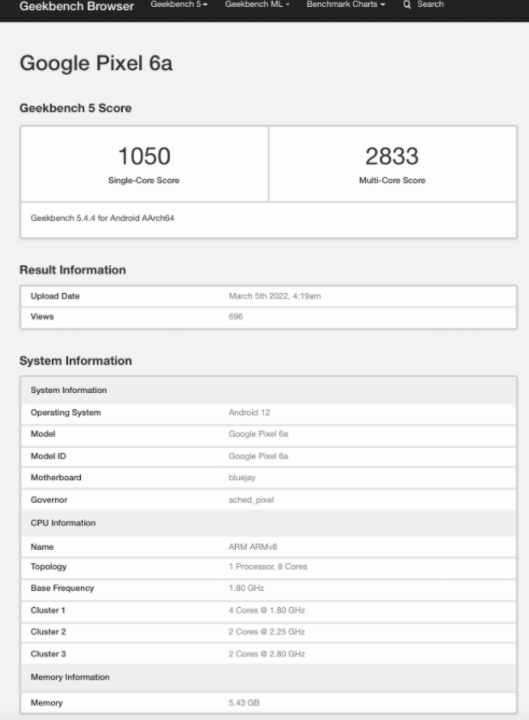
Task: Open the Benchmark Charts dropdown
Action: pyautogui.click(x=346, y=5)
